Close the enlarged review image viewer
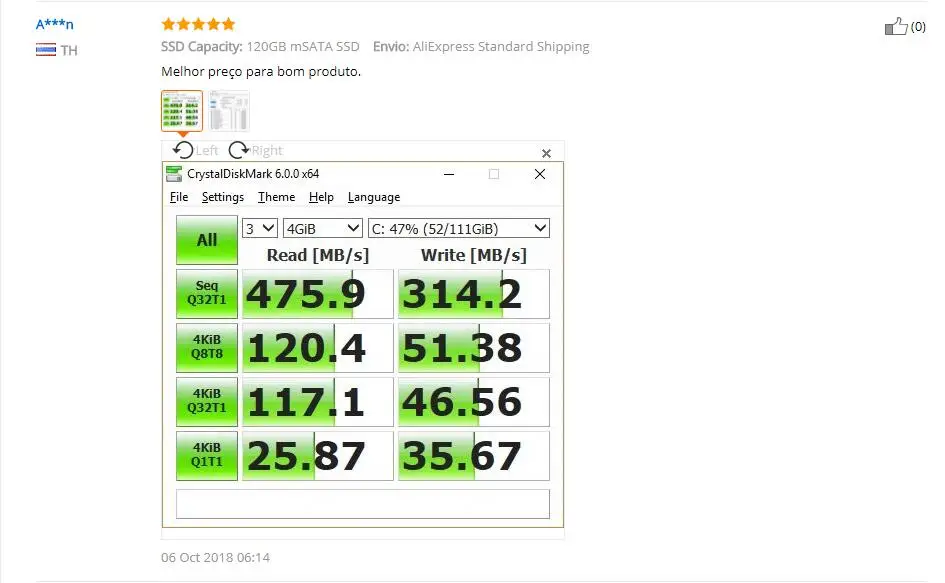This screenshot has width=945, height=583. pyautogui.click(x=546, y=153)
